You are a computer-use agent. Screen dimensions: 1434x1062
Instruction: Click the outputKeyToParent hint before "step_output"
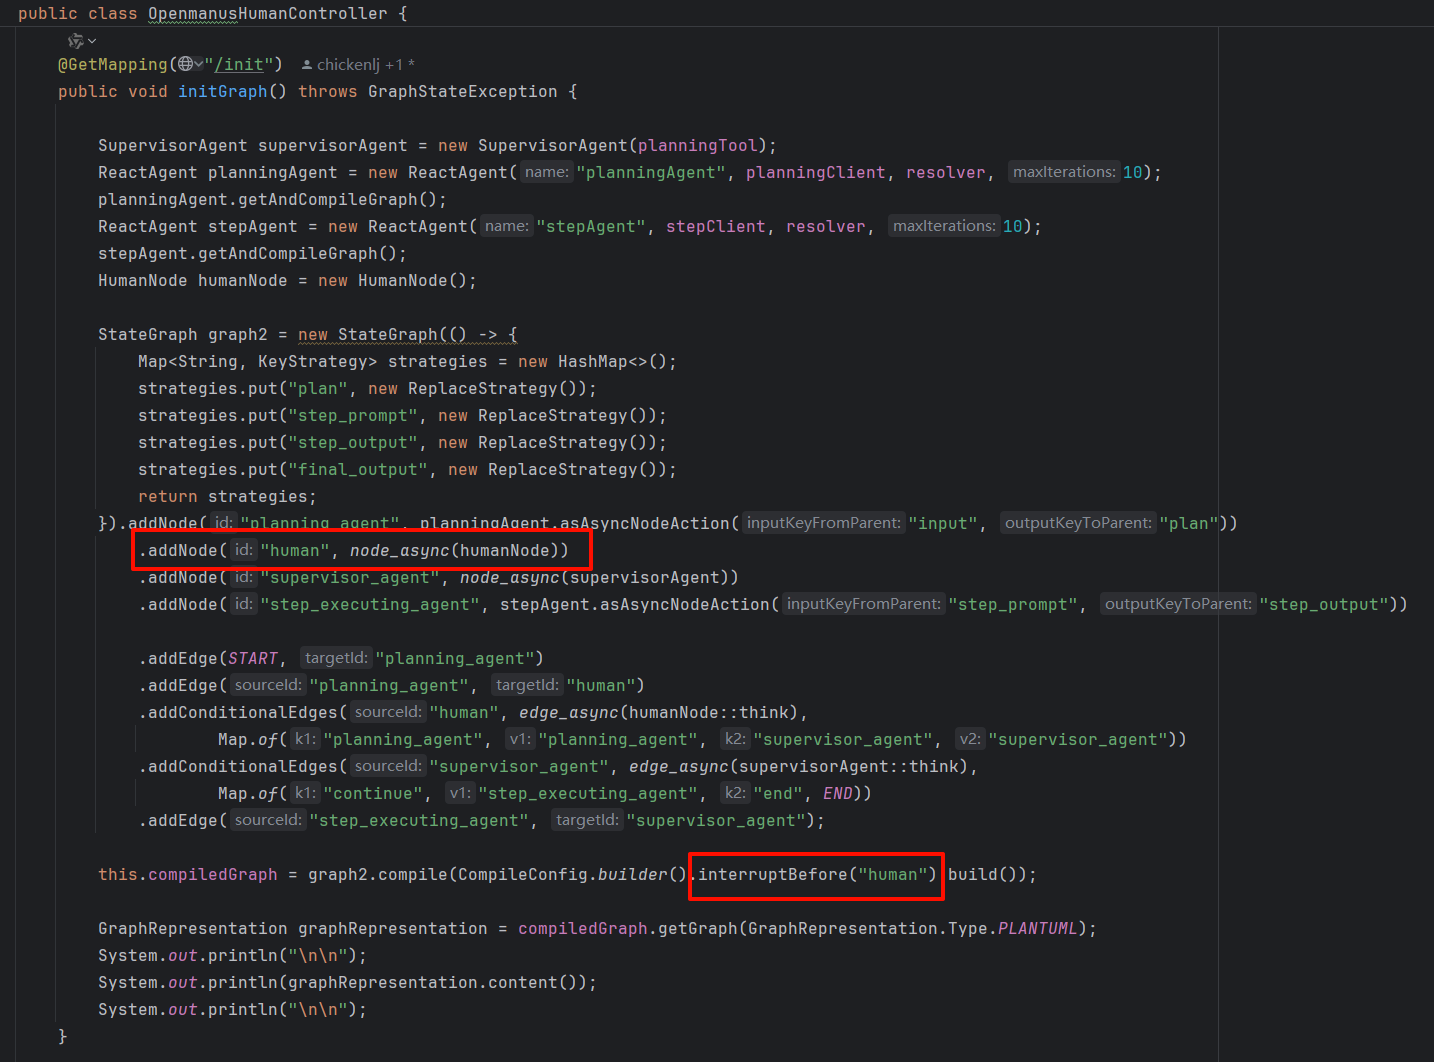pyautogui.click(x=1178, y=604)
